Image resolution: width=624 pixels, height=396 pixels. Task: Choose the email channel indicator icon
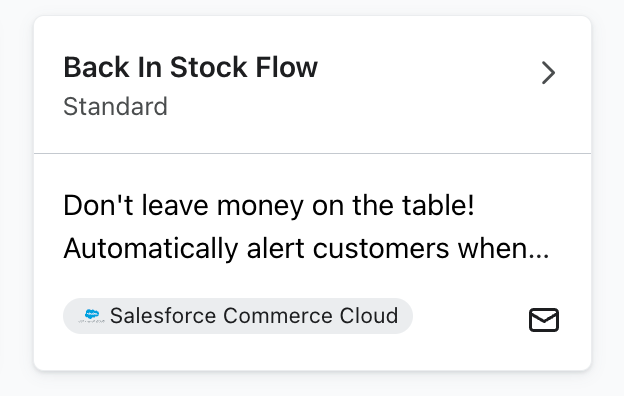pos(544,320)
